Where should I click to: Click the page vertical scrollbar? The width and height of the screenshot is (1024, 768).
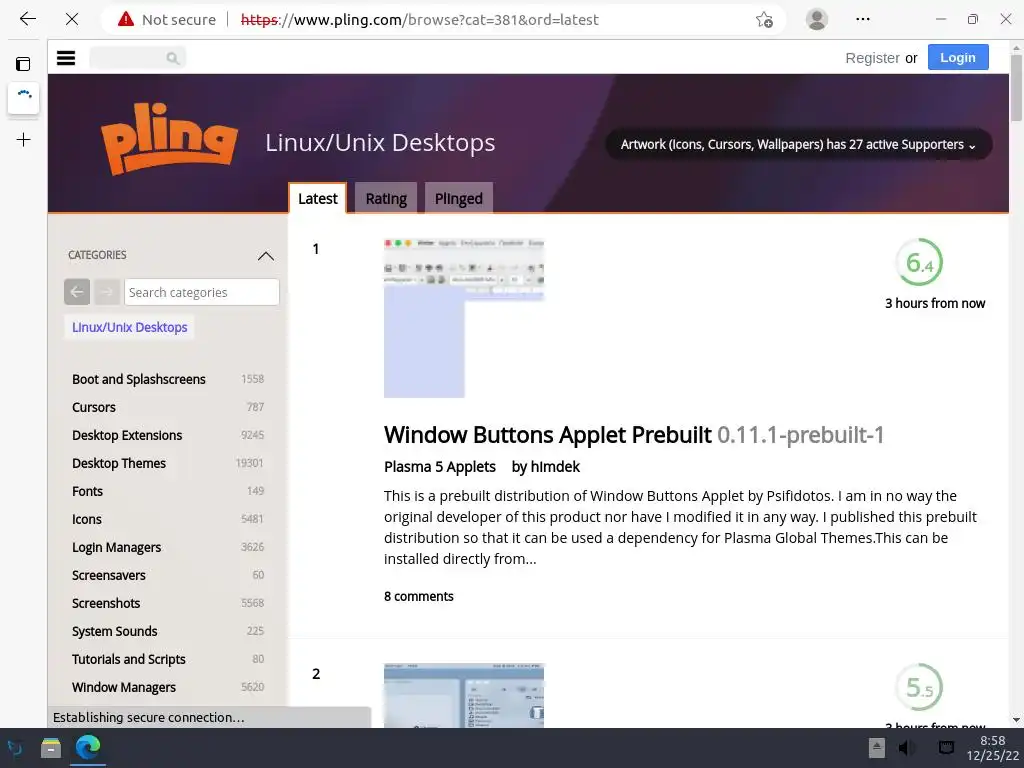[1016, 88]
